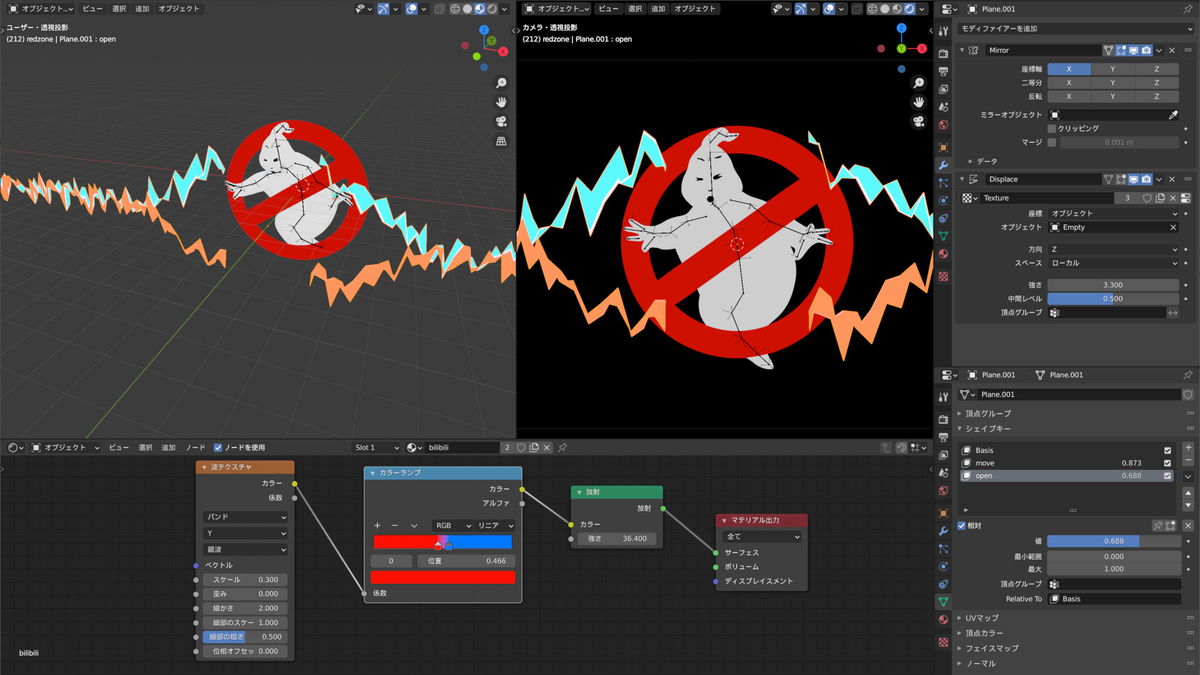Screen dimensions: 1200x675
Task: Open Displace direction Z dropdown
Action: point(1114,249)
